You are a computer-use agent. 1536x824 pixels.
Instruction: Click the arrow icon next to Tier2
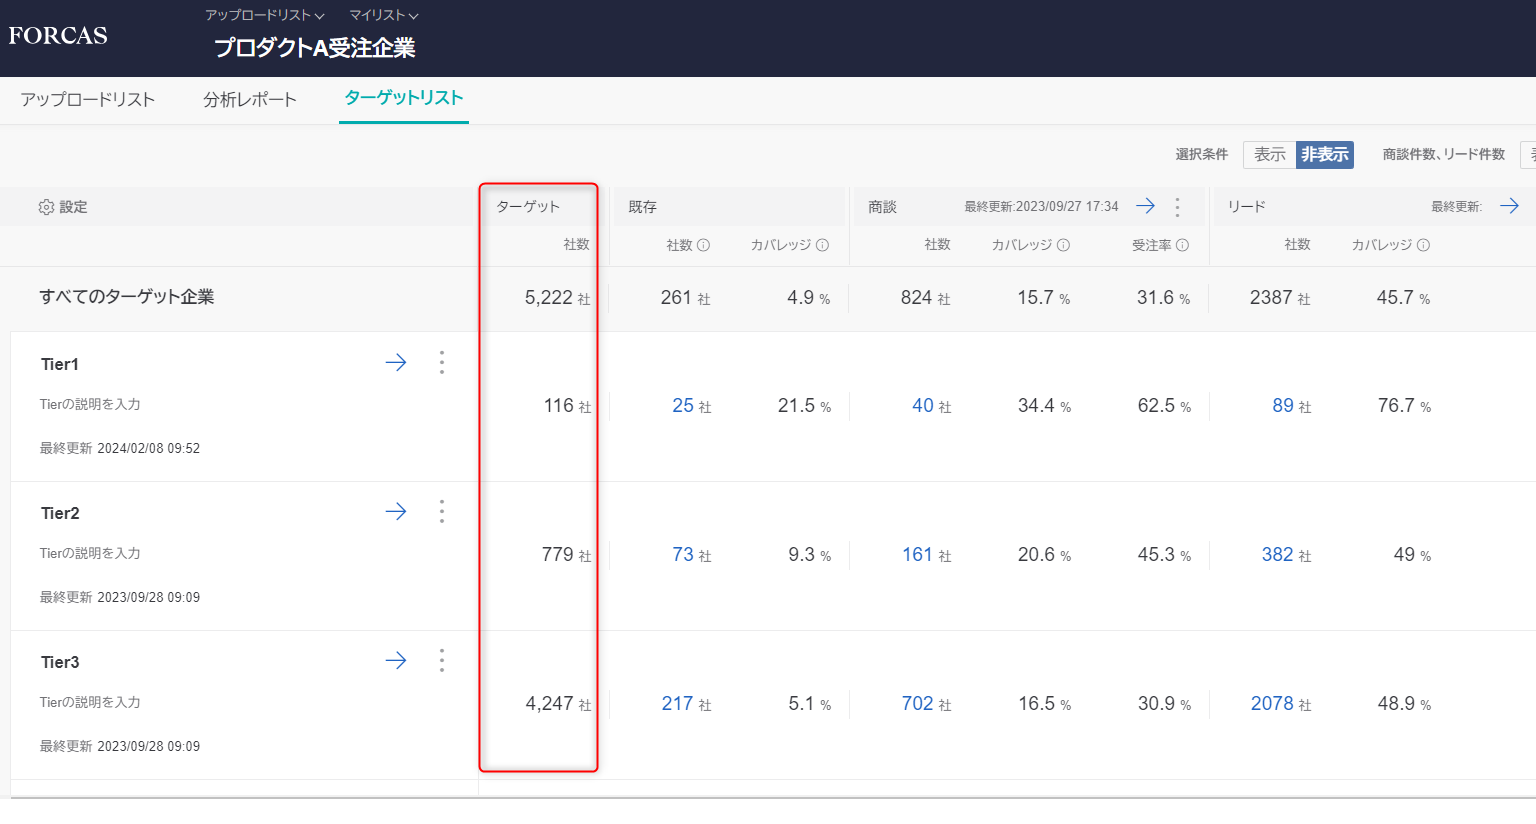pos(396,512)
